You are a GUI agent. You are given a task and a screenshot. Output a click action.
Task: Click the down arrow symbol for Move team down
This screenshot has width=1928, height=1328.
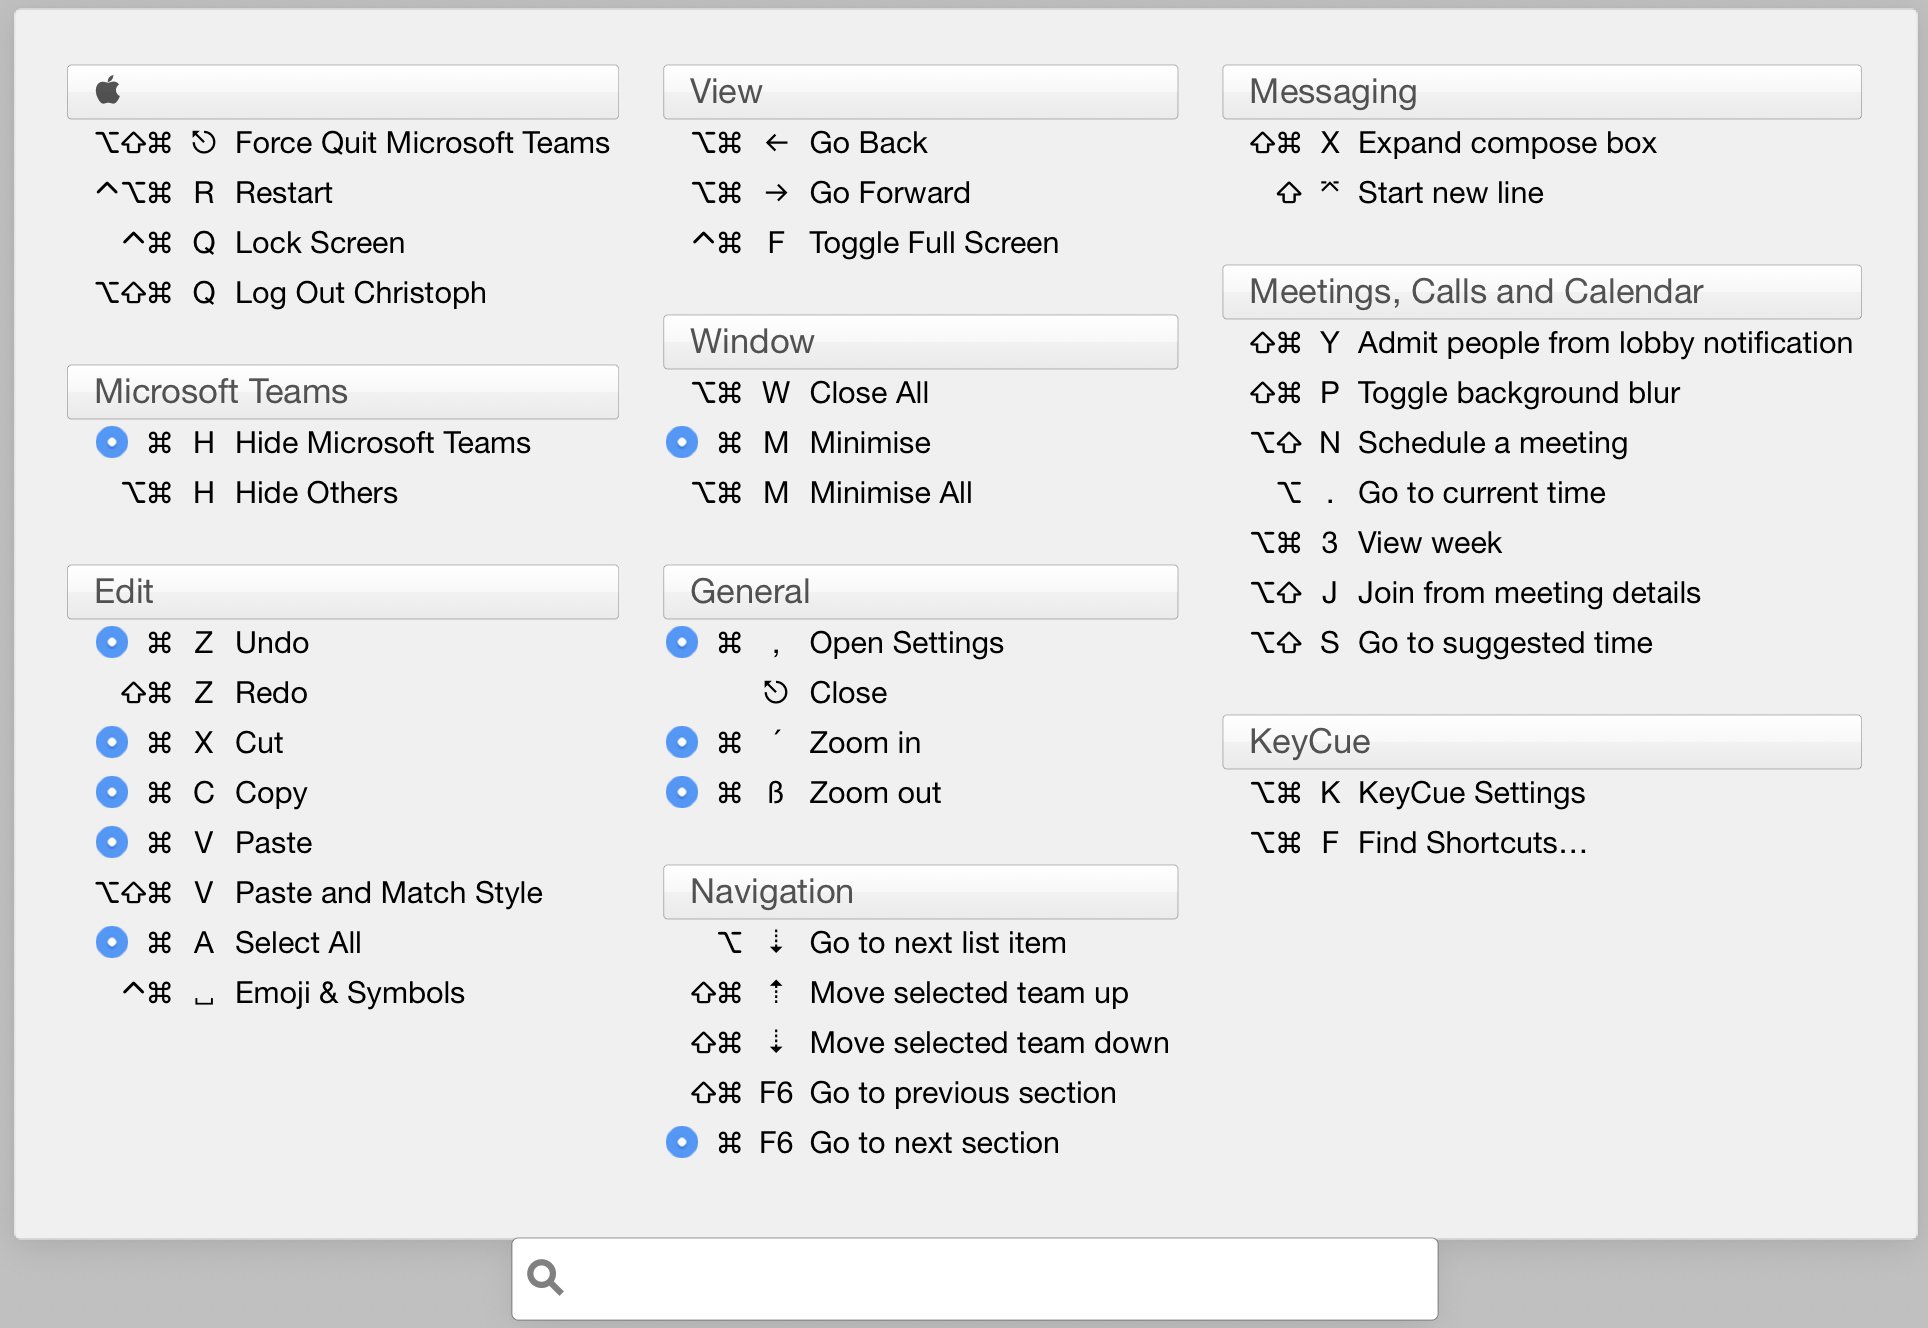tap(776, 1042)
